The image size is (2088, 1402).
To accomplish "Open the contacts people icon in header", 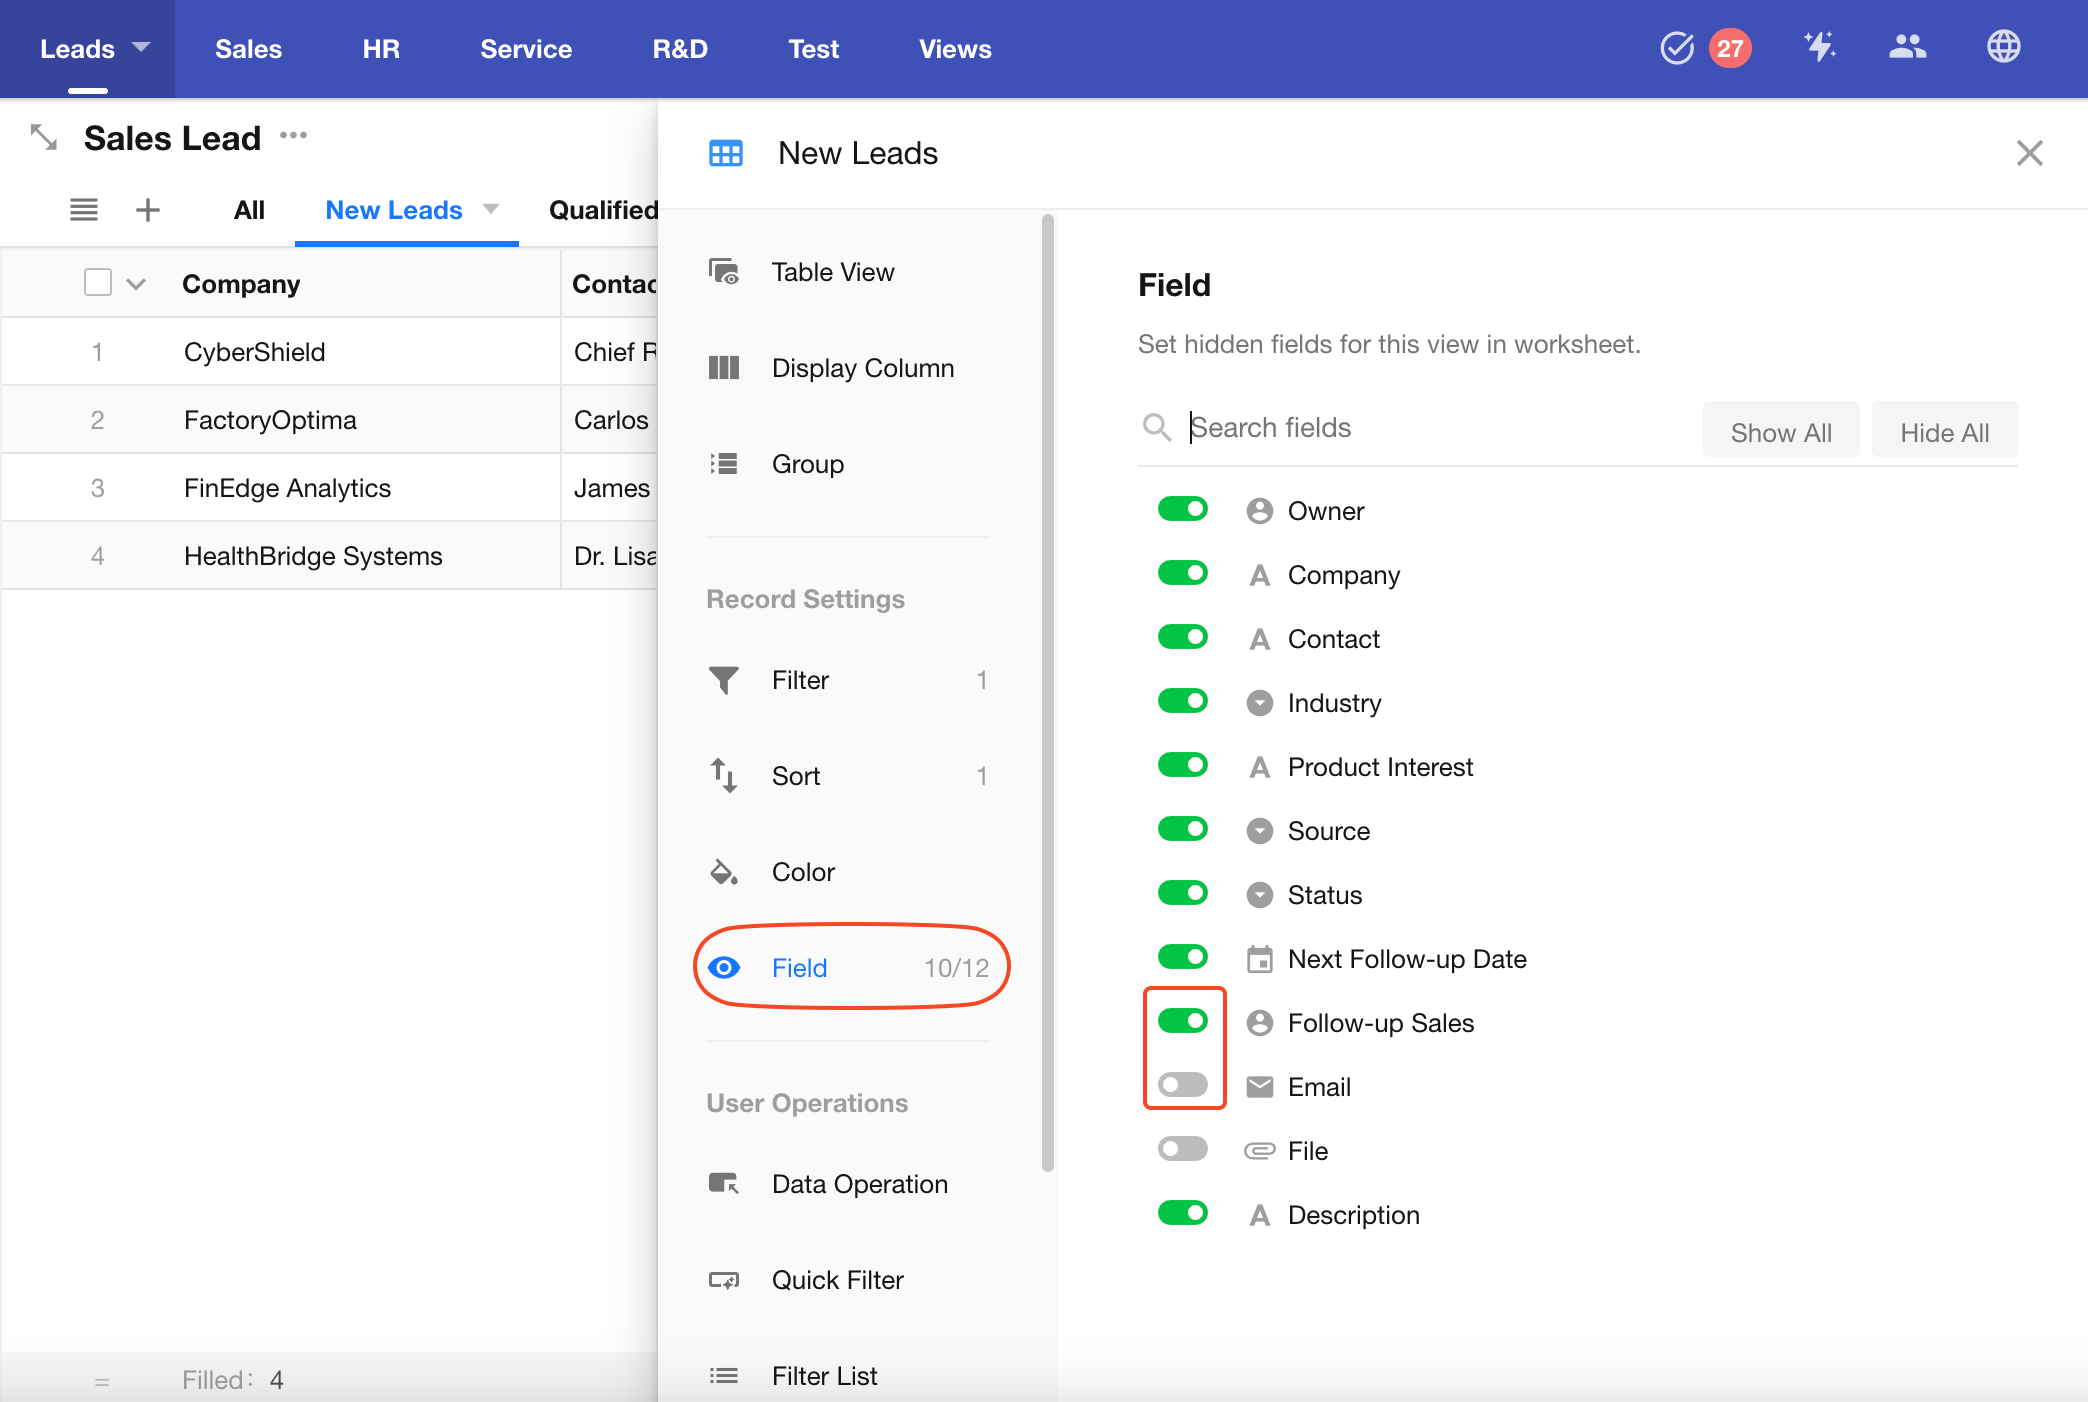I will pos(1907,47).
